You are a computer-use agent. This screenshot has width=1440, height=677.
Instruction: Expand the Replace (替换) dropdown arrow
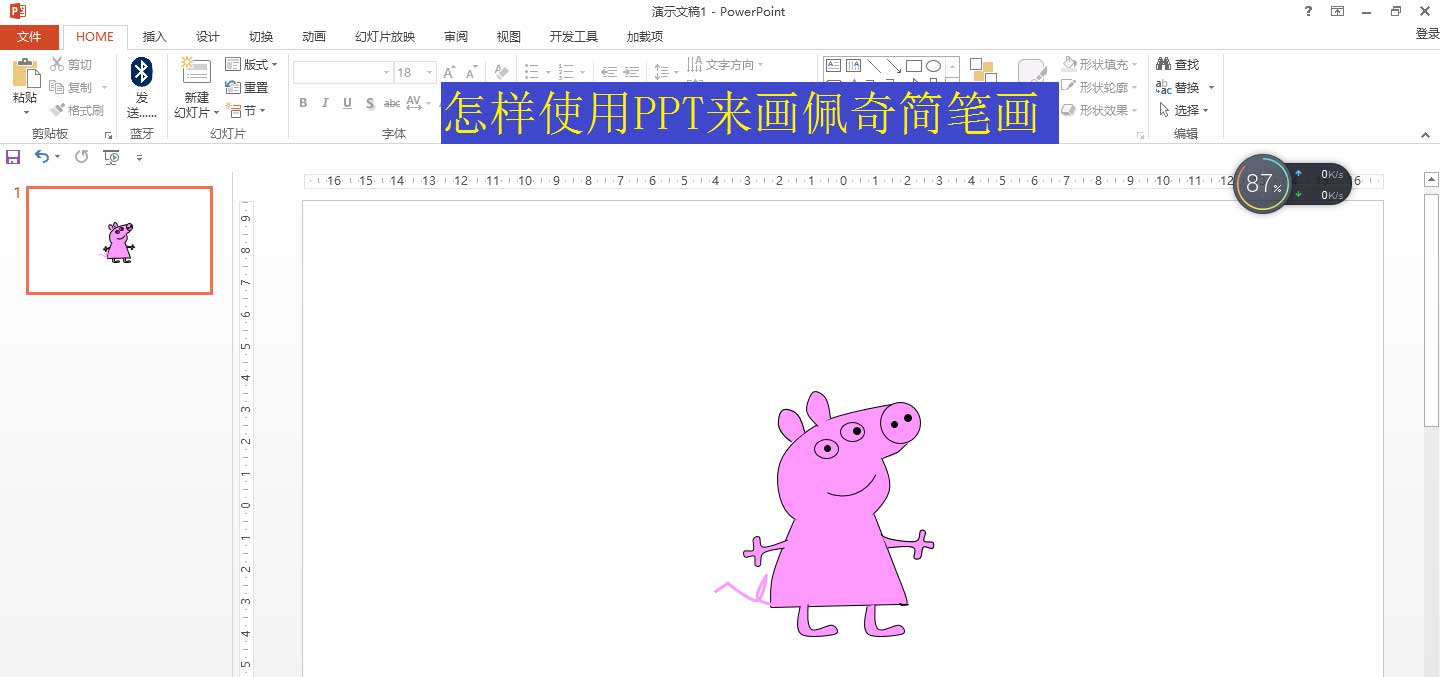1212,88
